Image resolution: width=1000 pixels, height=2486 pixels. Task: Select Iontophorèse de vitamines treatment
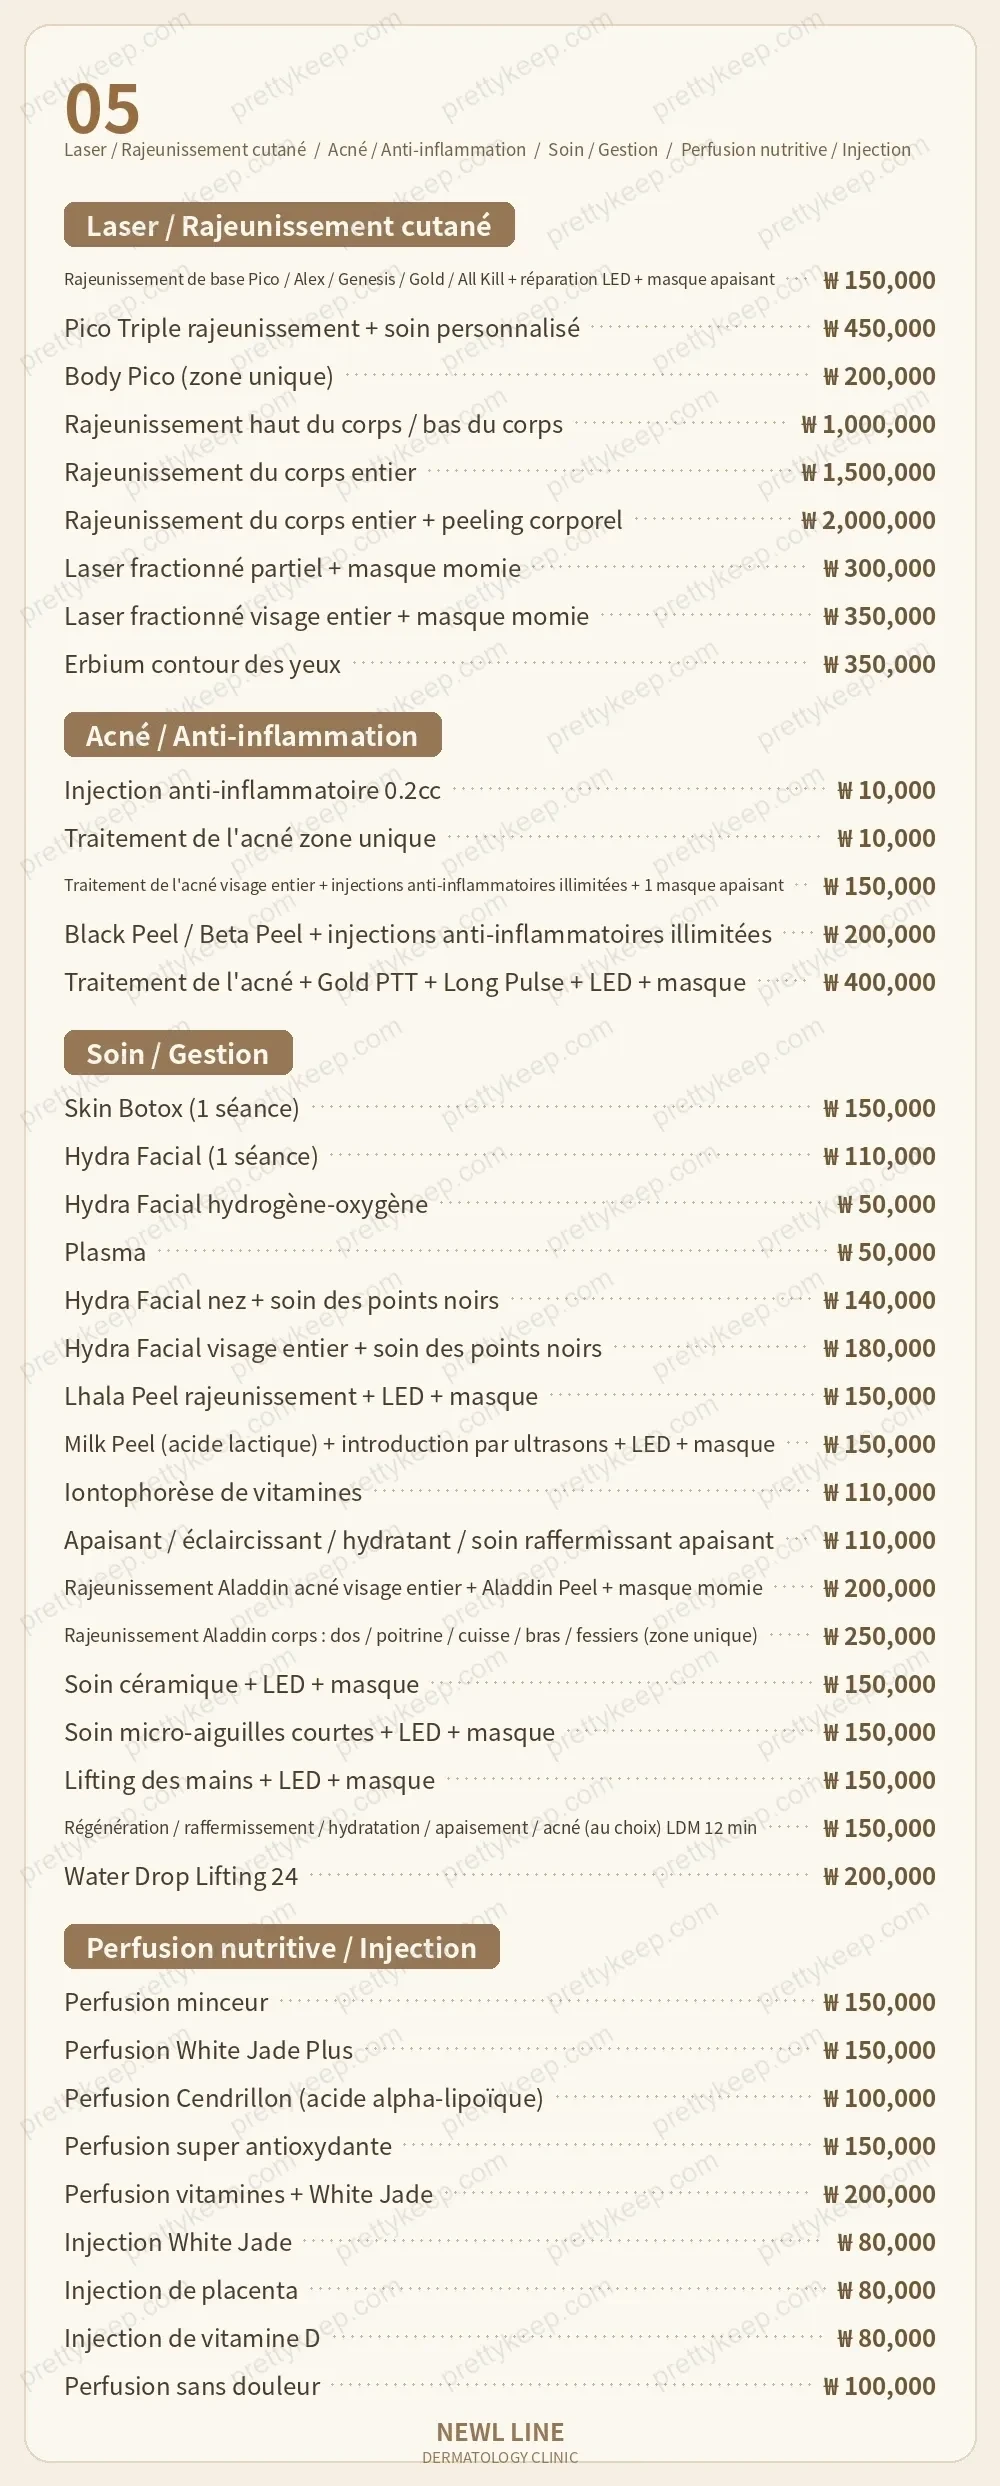[x=500, y=1492]
